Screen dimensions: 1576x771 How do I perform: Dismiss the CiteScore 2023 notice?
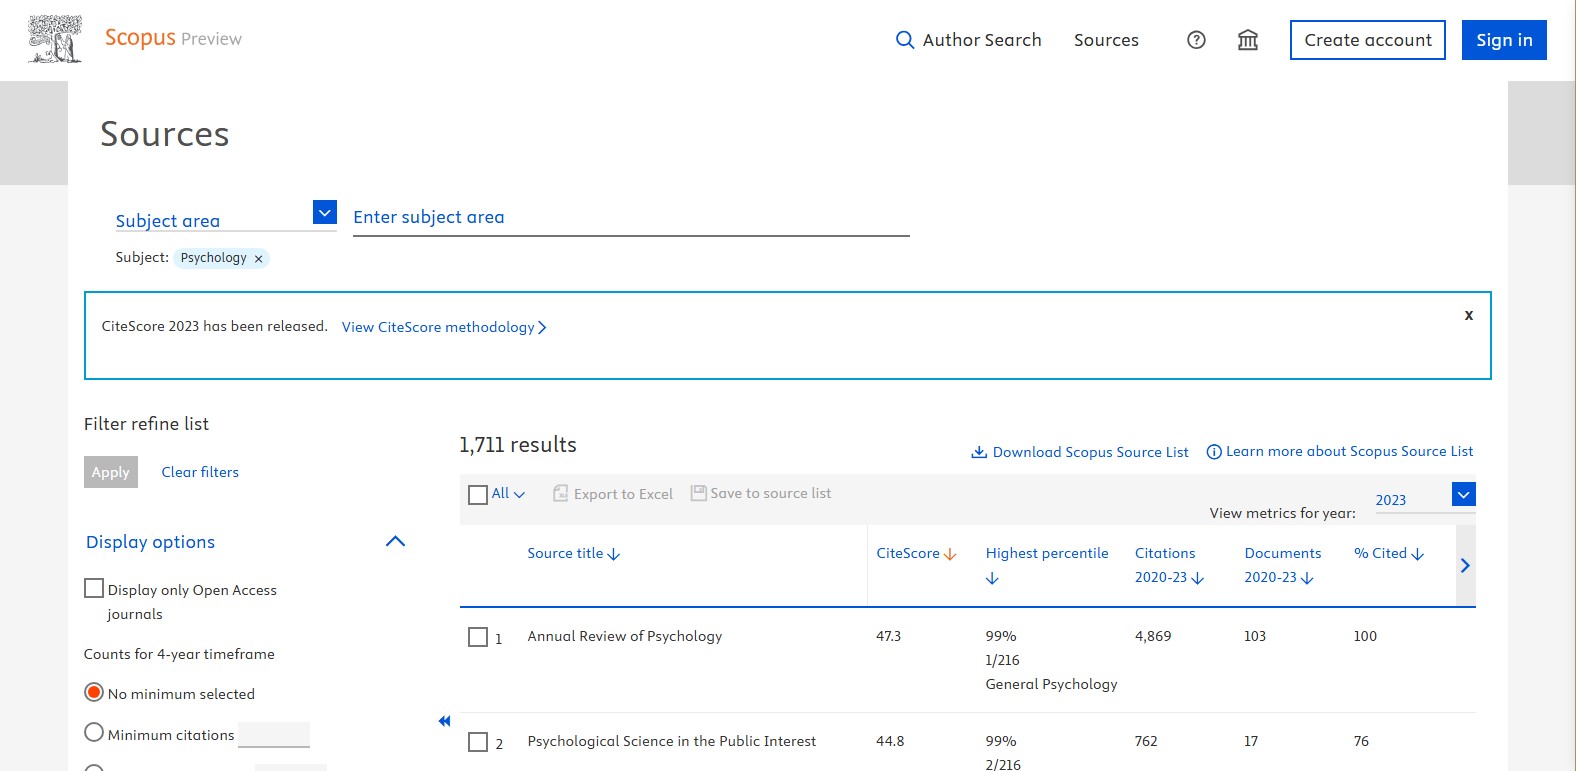[1469, 315]
